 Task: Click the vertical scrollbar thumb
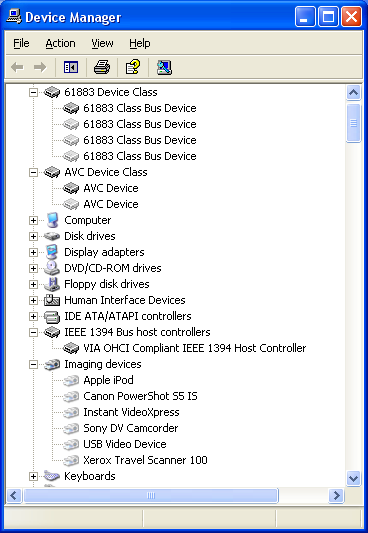click(x=353, y=123)
